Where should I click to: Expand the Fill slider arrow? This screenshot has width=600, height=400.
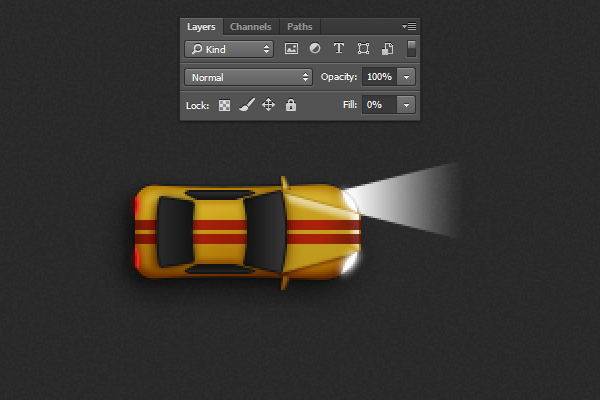point(406,105)
